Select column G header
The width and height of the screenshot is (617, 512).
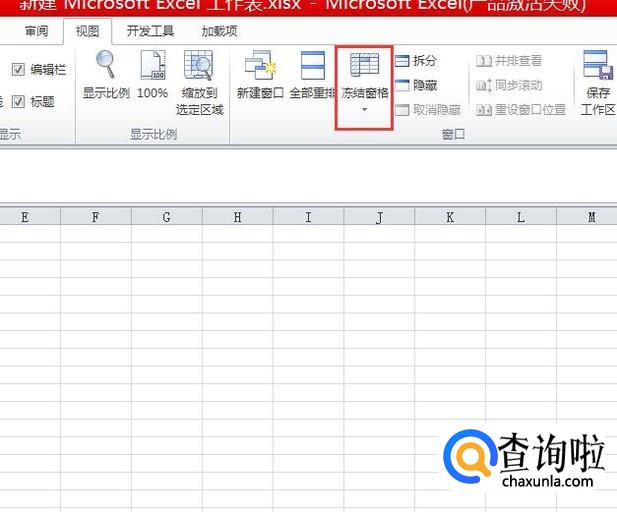point(166,217)
